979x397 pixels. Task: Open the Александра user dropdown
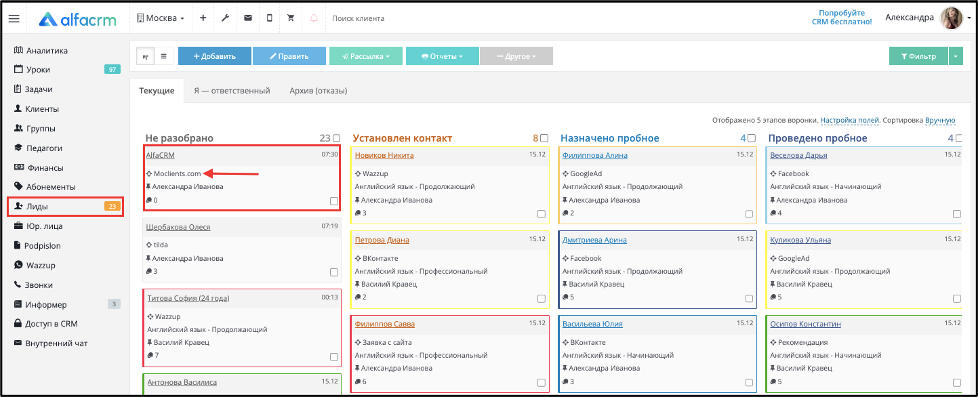coord(911,17)
